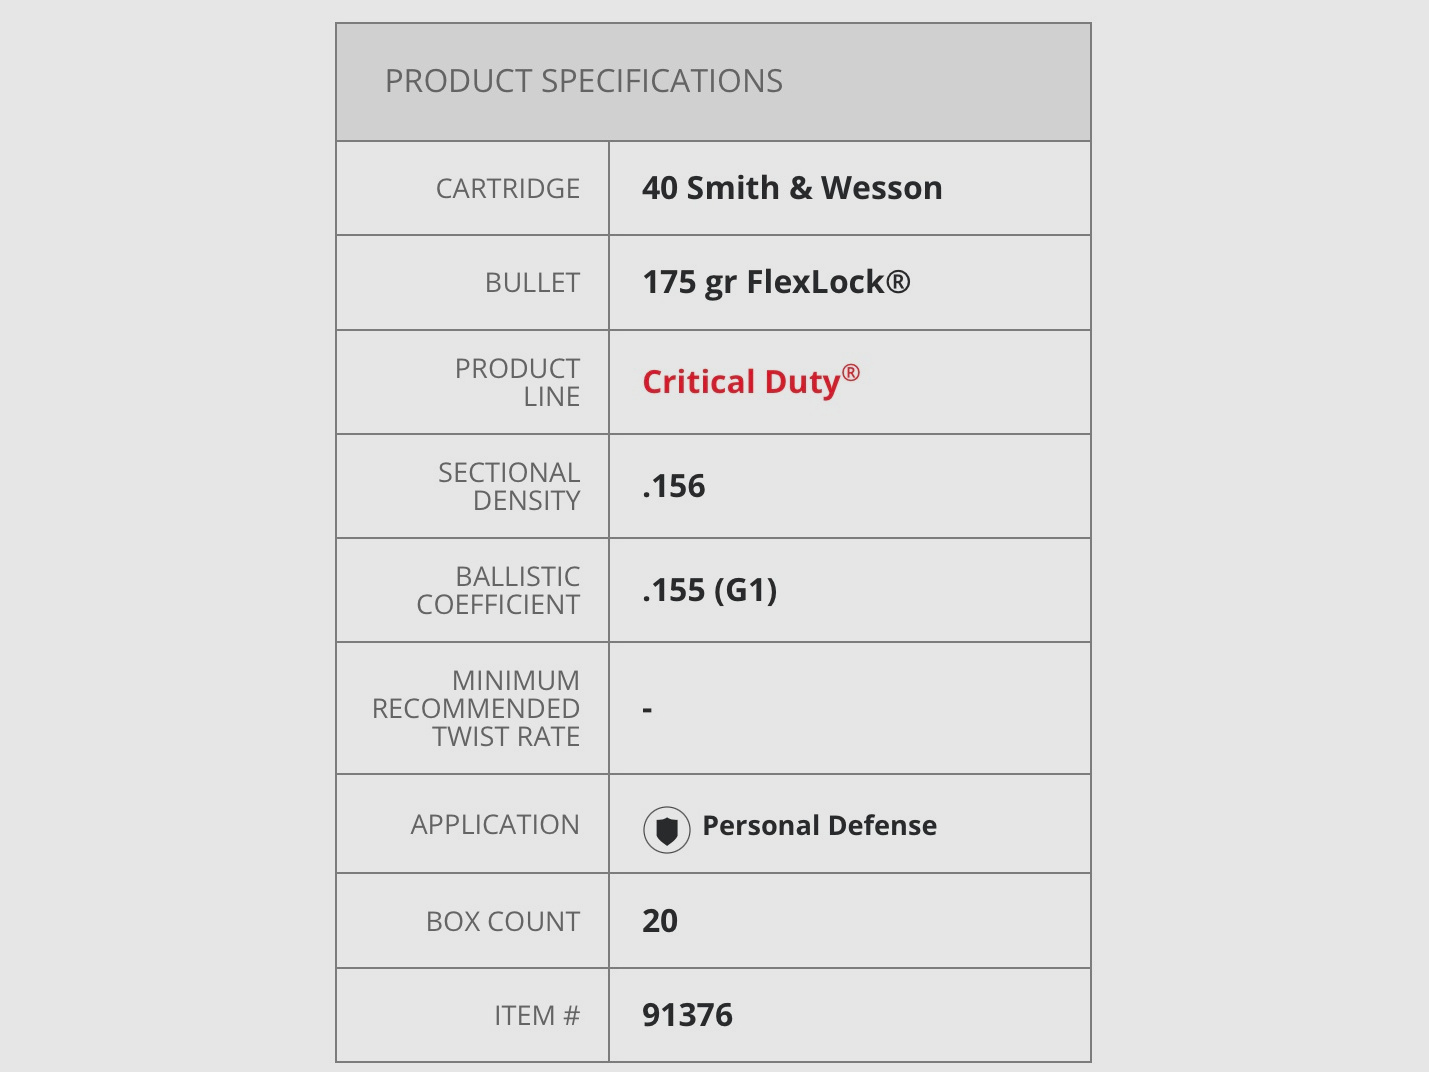The width and height of the screenshot is (1429, 1072).
Task: Click the PRODUCT LINE label
Action: 517,382
